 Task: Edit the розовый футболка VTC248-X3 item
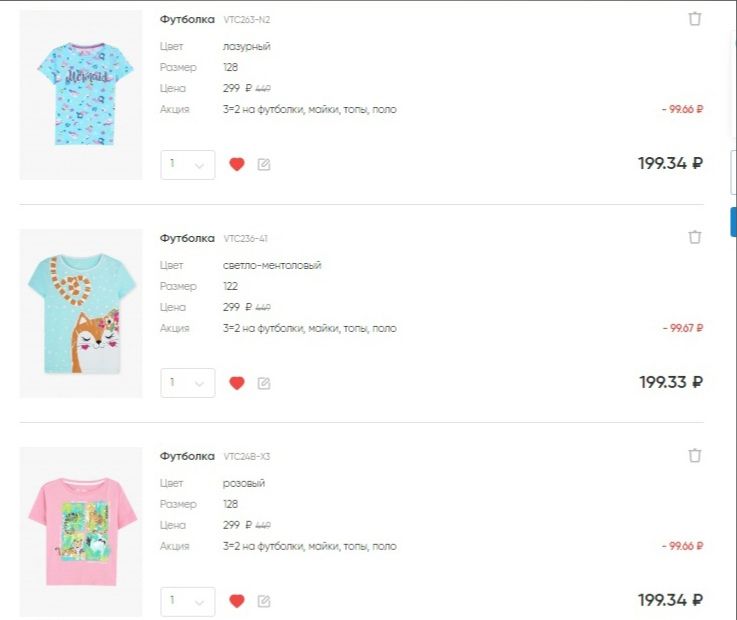tap(264, 601)
